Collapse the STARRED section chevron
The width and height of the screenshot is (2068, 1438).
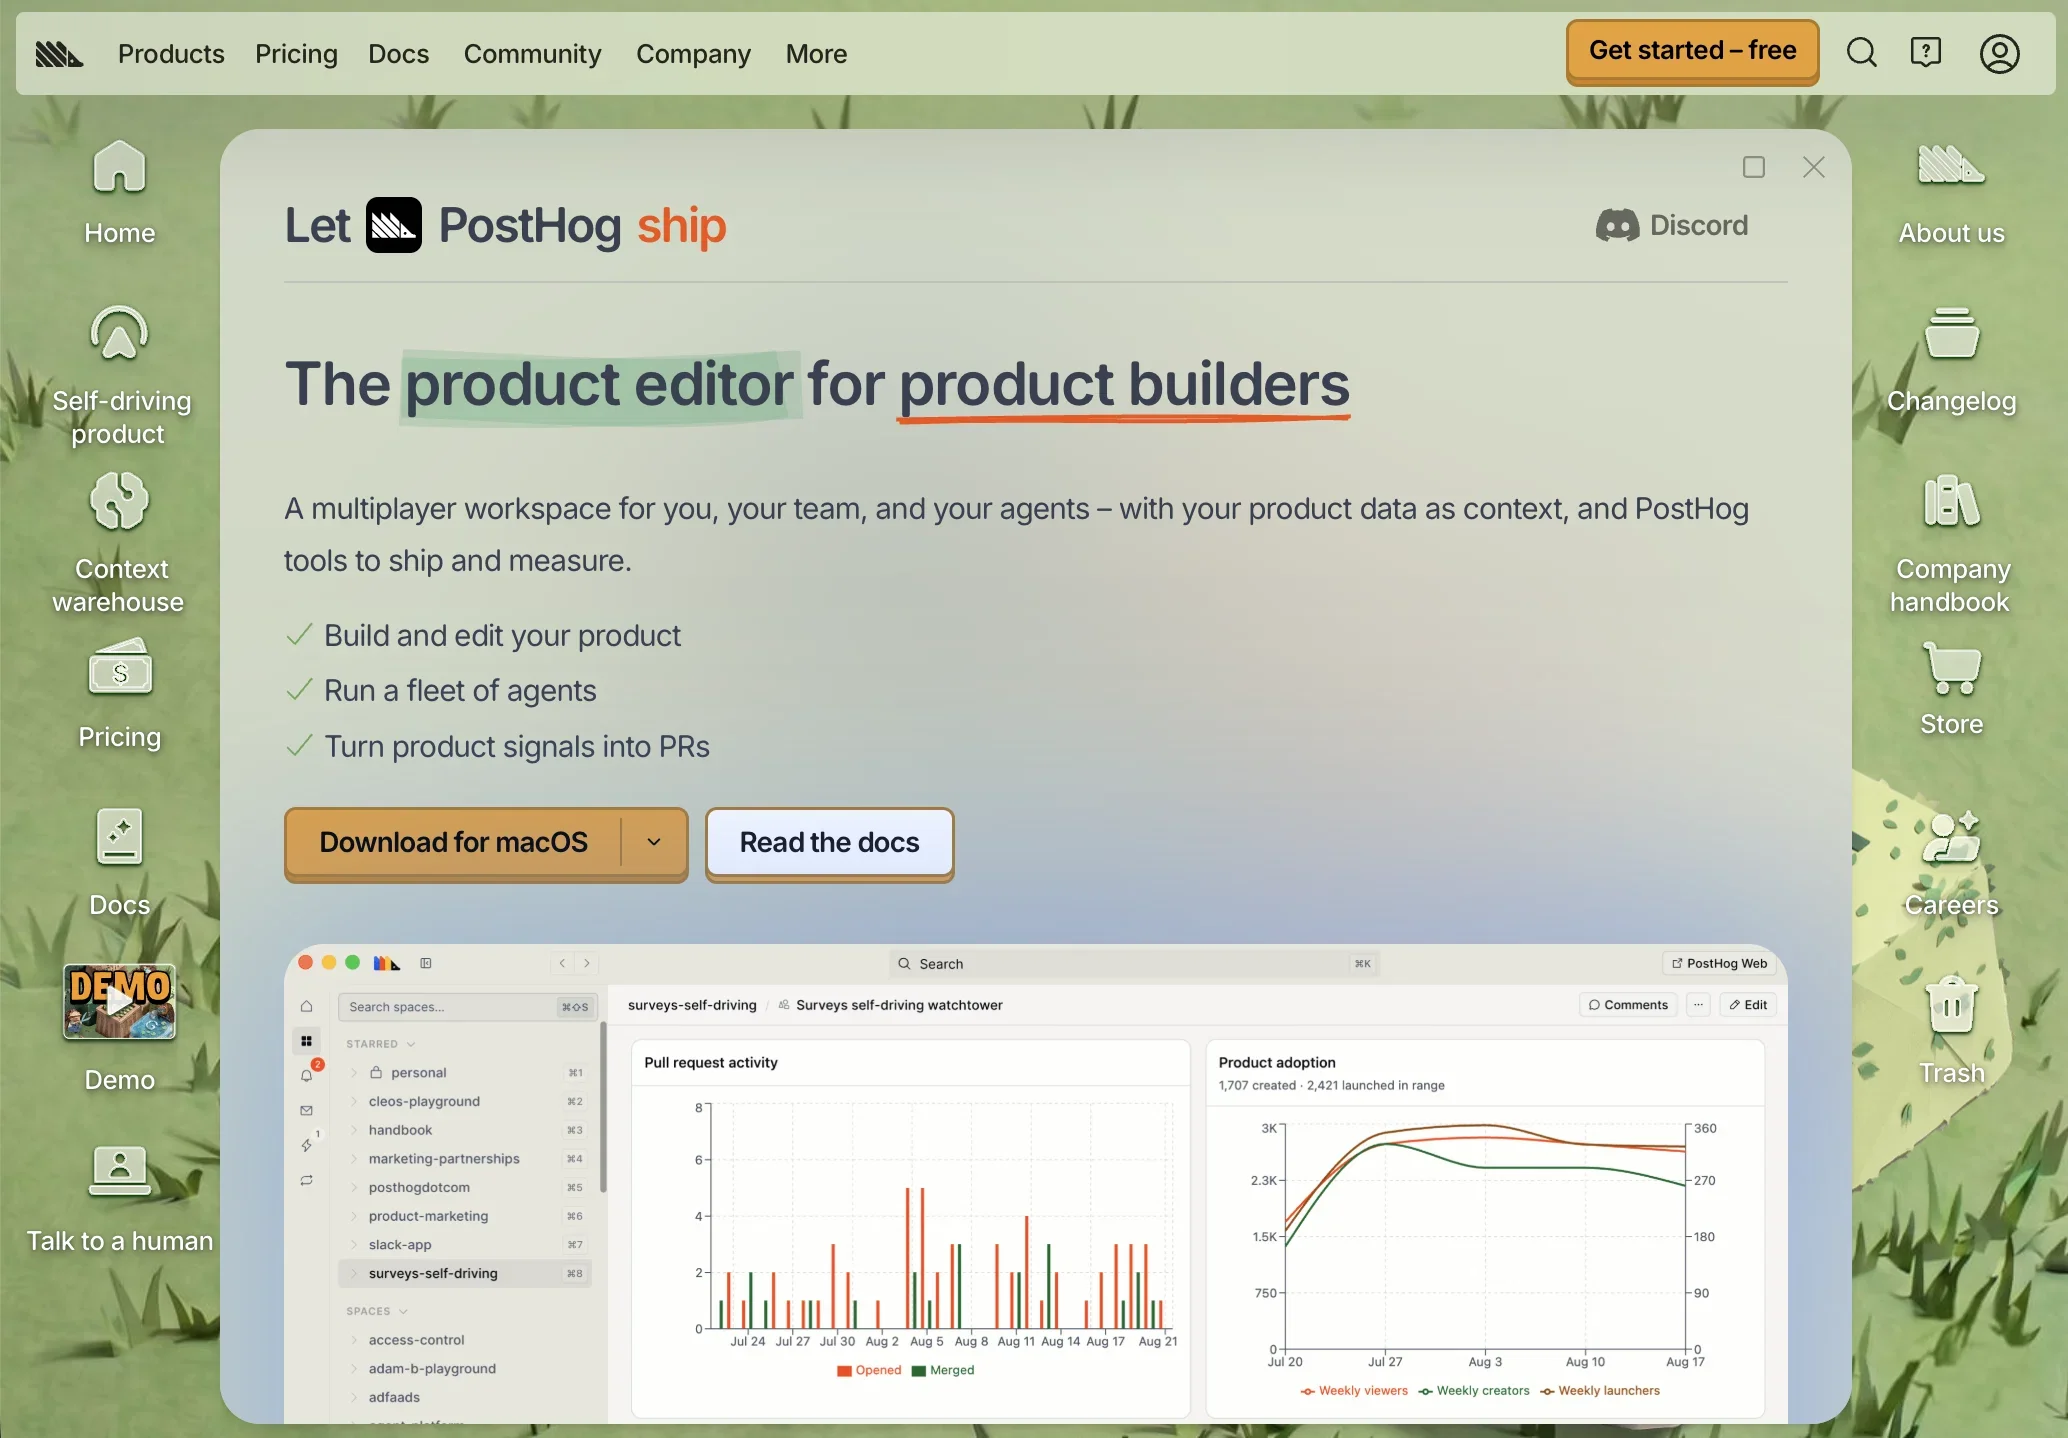point(411,1044)
